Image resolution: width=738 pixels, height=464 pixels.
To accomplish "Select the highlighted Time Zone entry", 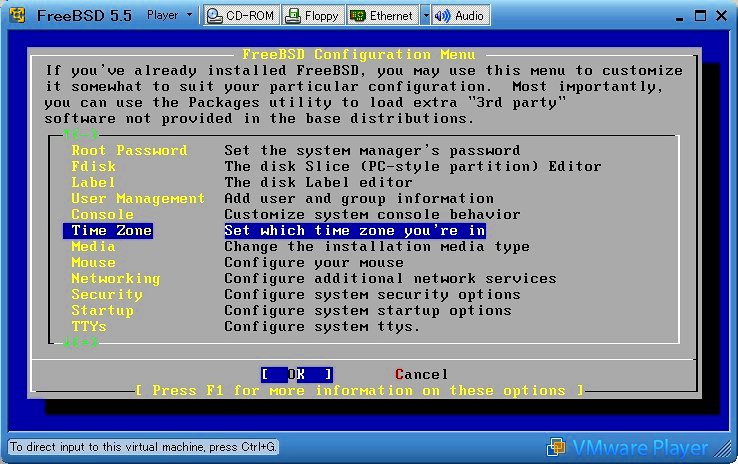I will point(111,230).
